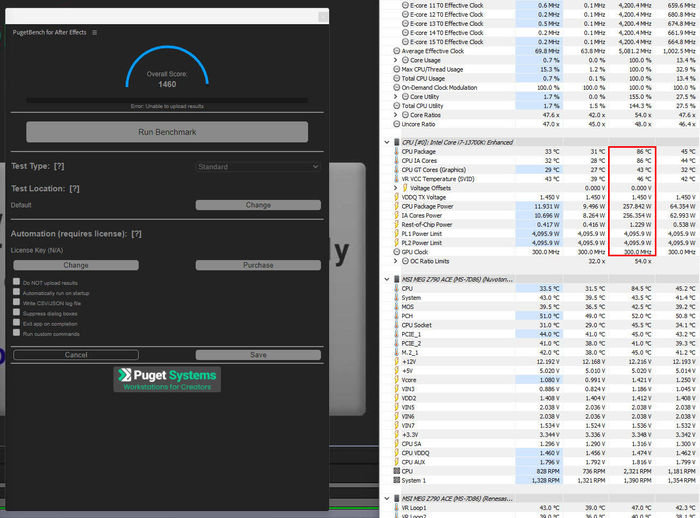Expand the Core Ratios row
The height and width of the screenshot is (518, 700).
395,115
